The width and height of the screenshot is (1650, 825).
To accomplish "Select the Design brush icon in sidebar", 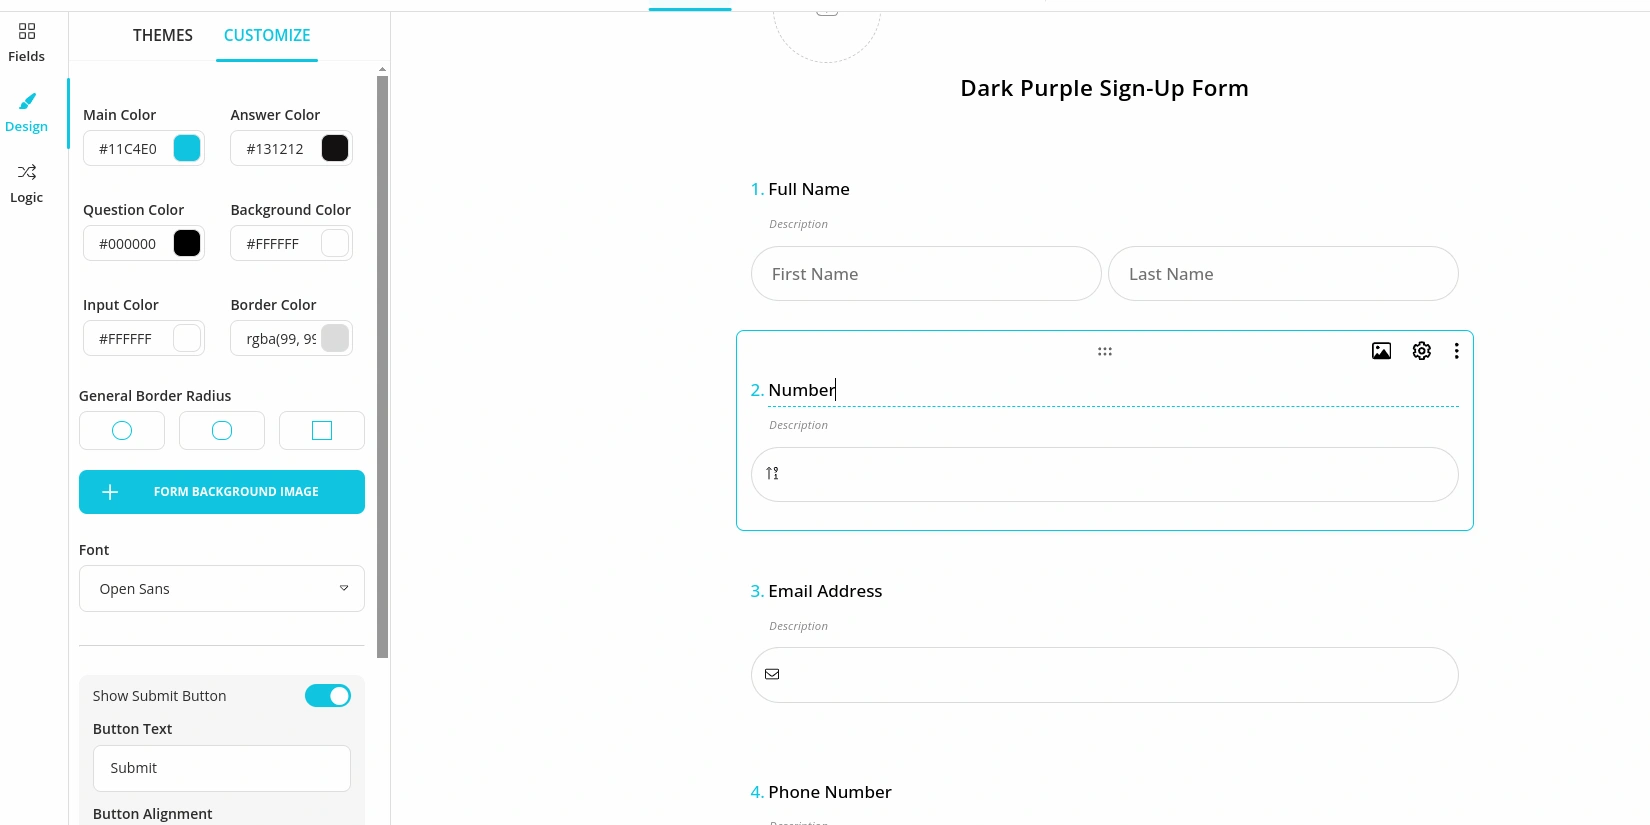I will (x=26, y=110).
